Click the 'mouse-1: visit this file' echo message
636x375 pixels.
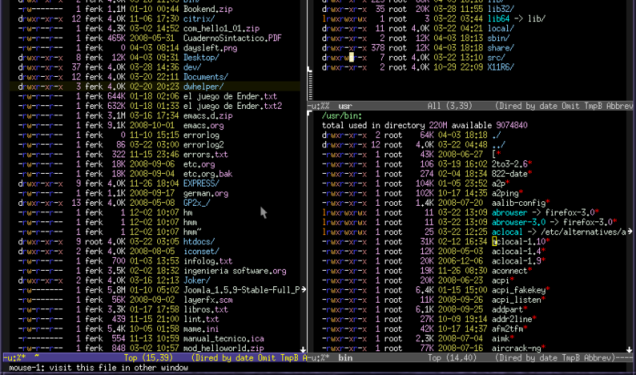(99, 368)
